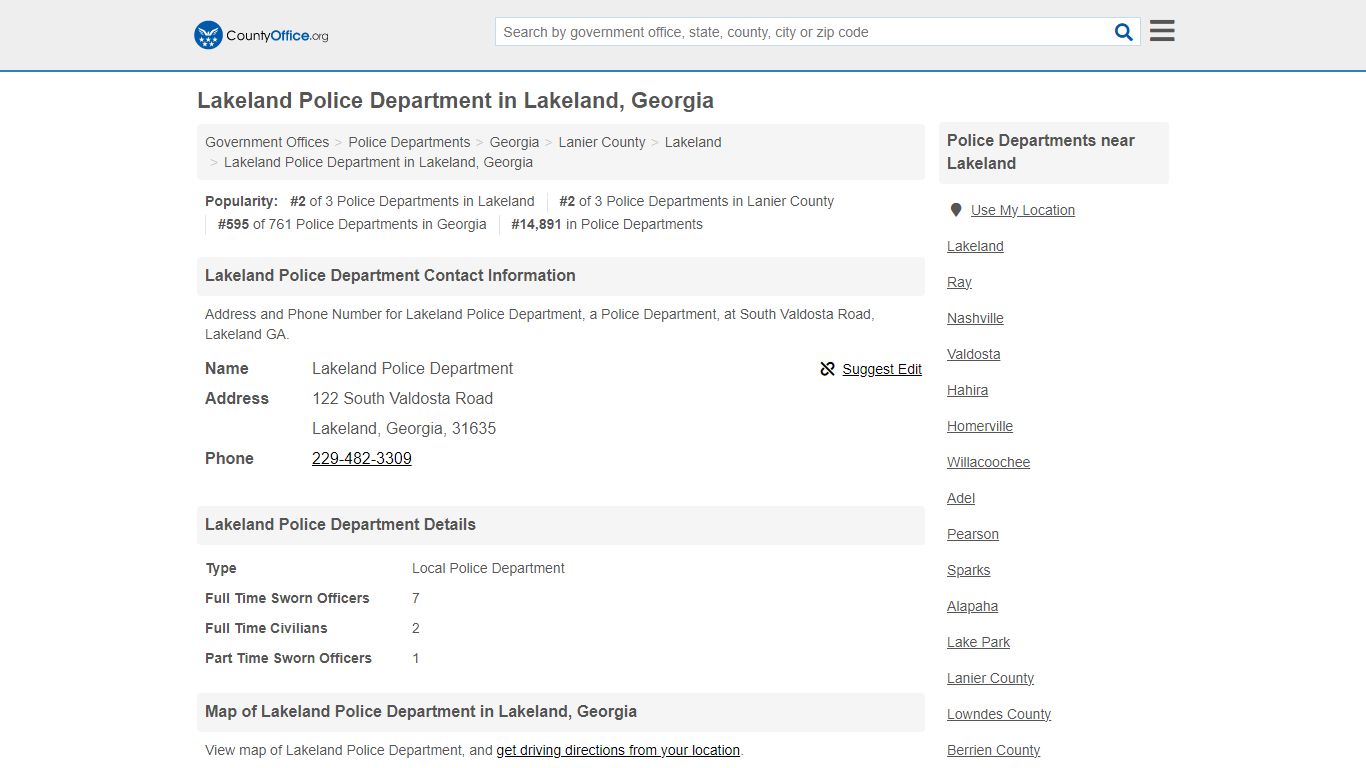1366x768 pixels.
Task: Click the Suggest Edit broken-link icon
Action: point(827,369)
